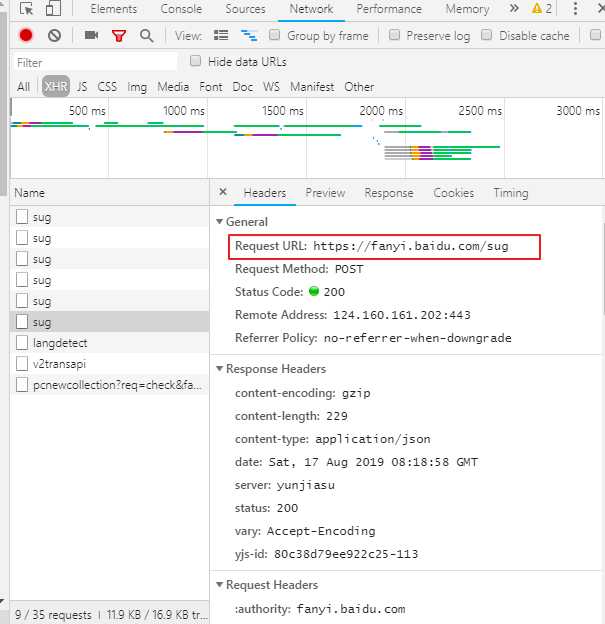
Task: Click the capture screenshots camera icon
Action: click(92, 35)
